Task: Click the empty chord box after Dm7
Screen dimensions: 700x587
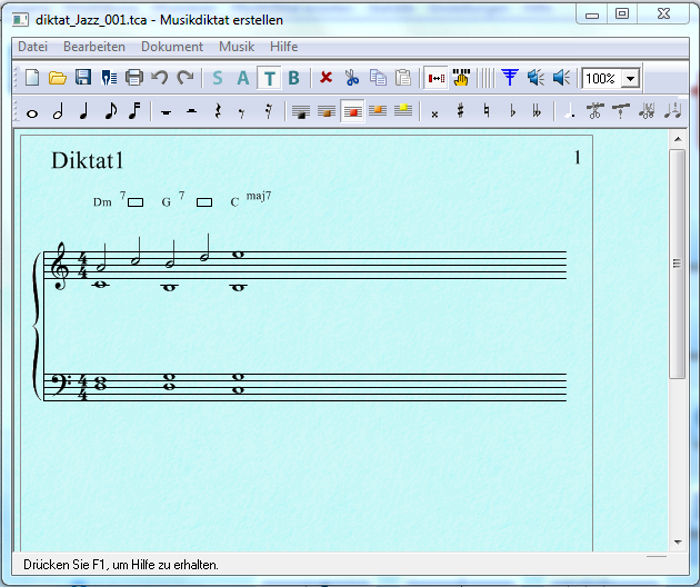Action: 136,202
